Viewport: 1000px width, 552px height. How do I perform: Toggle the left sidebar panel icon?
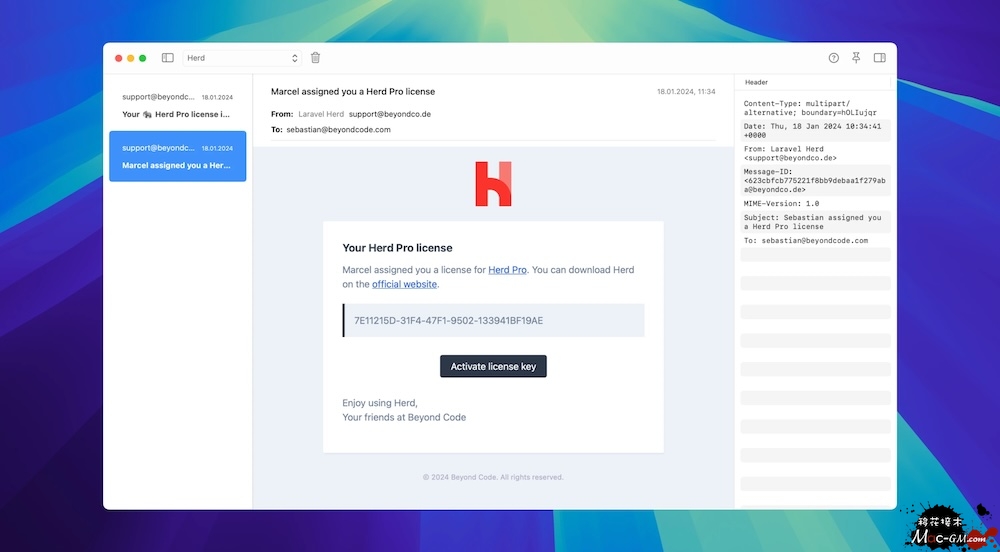167,58
